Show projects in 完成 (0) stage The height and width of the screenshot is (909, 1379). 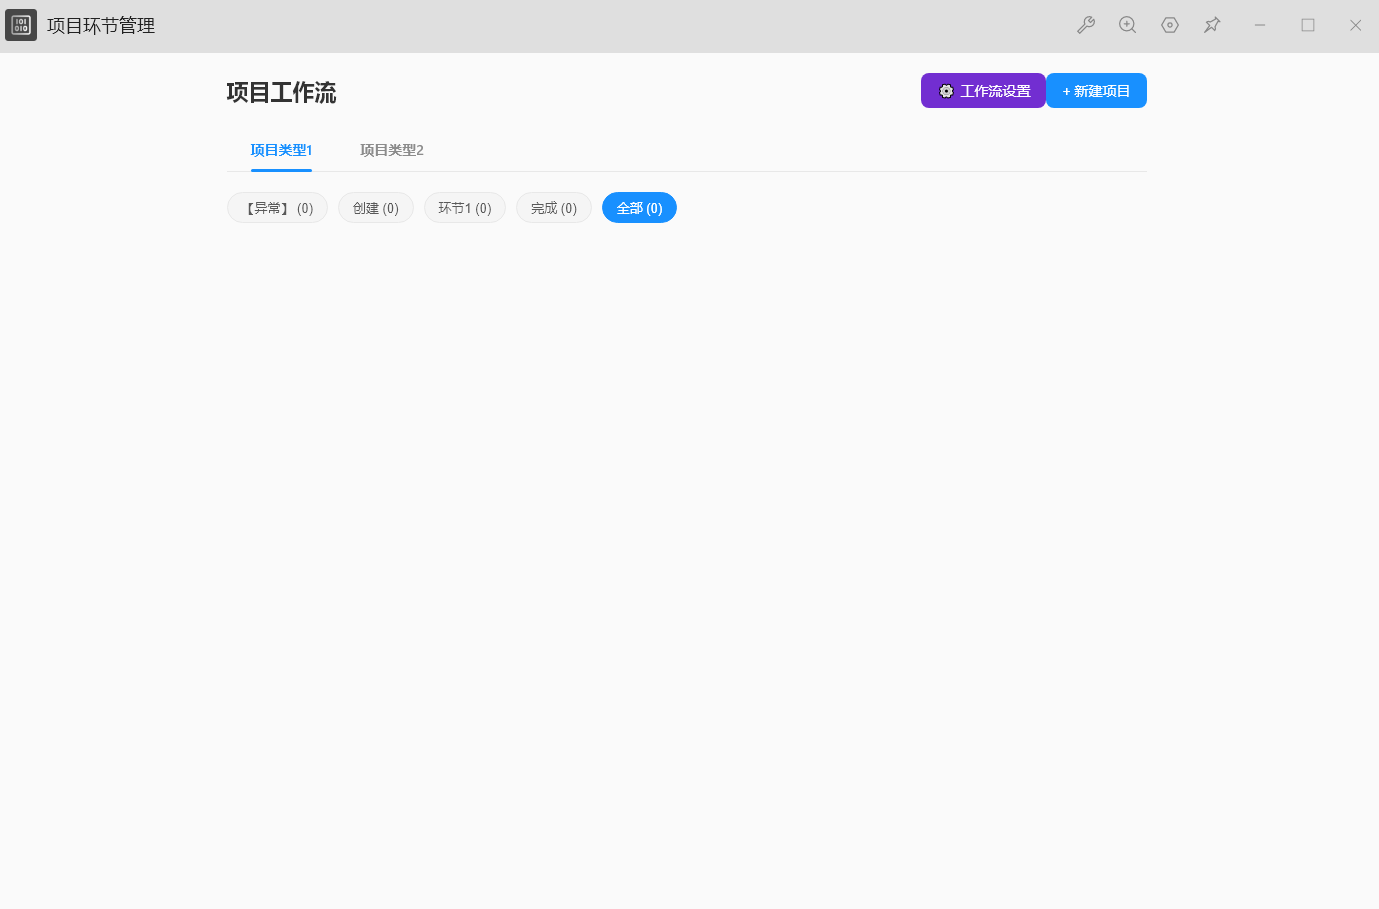coord(554,208)
